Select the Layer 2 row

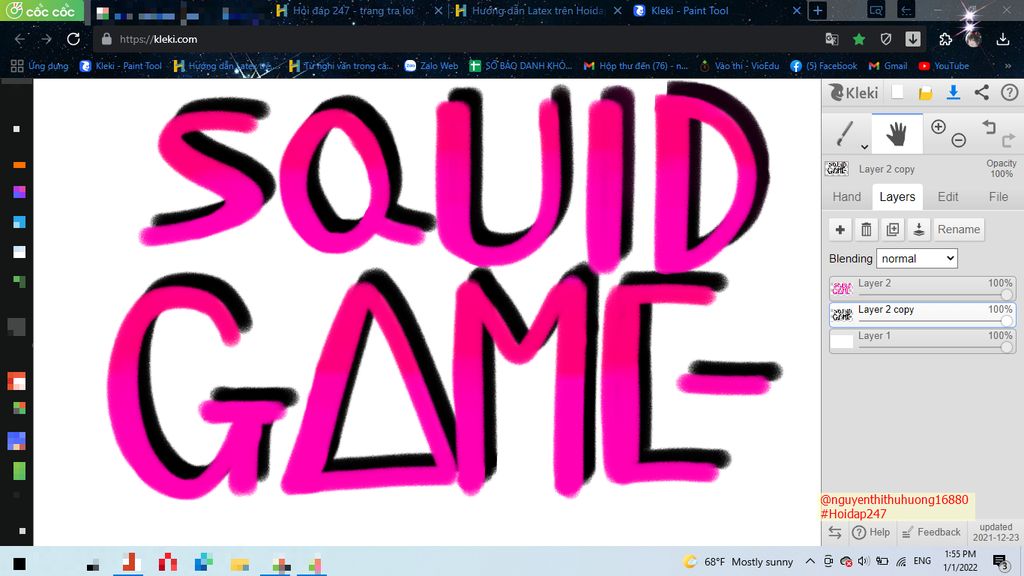point(922,288)
